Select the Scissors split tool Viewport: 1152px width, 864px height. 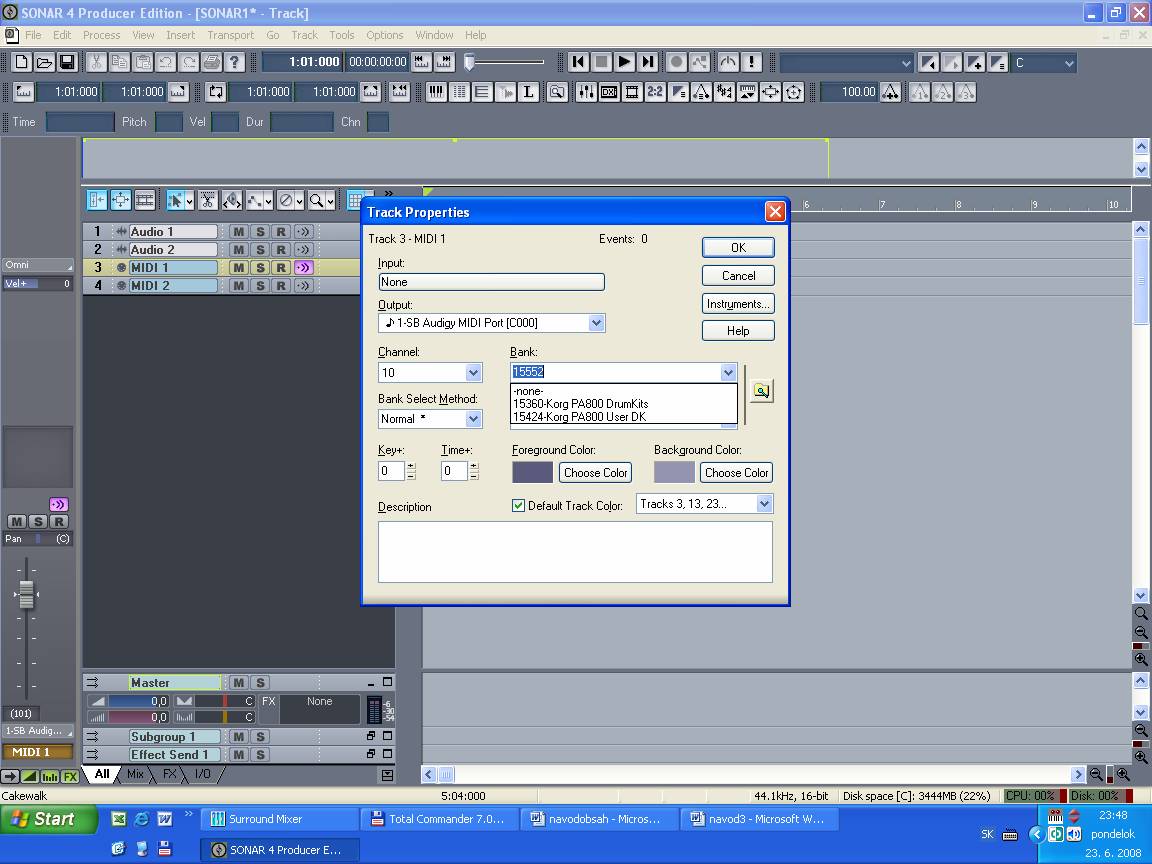click(208, 200)
